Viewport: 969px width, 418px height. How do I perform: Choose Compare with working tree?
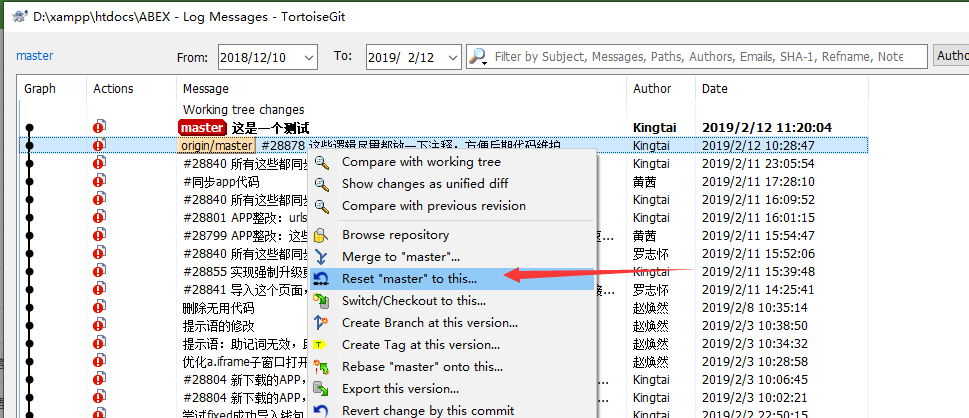click(421, 162)
